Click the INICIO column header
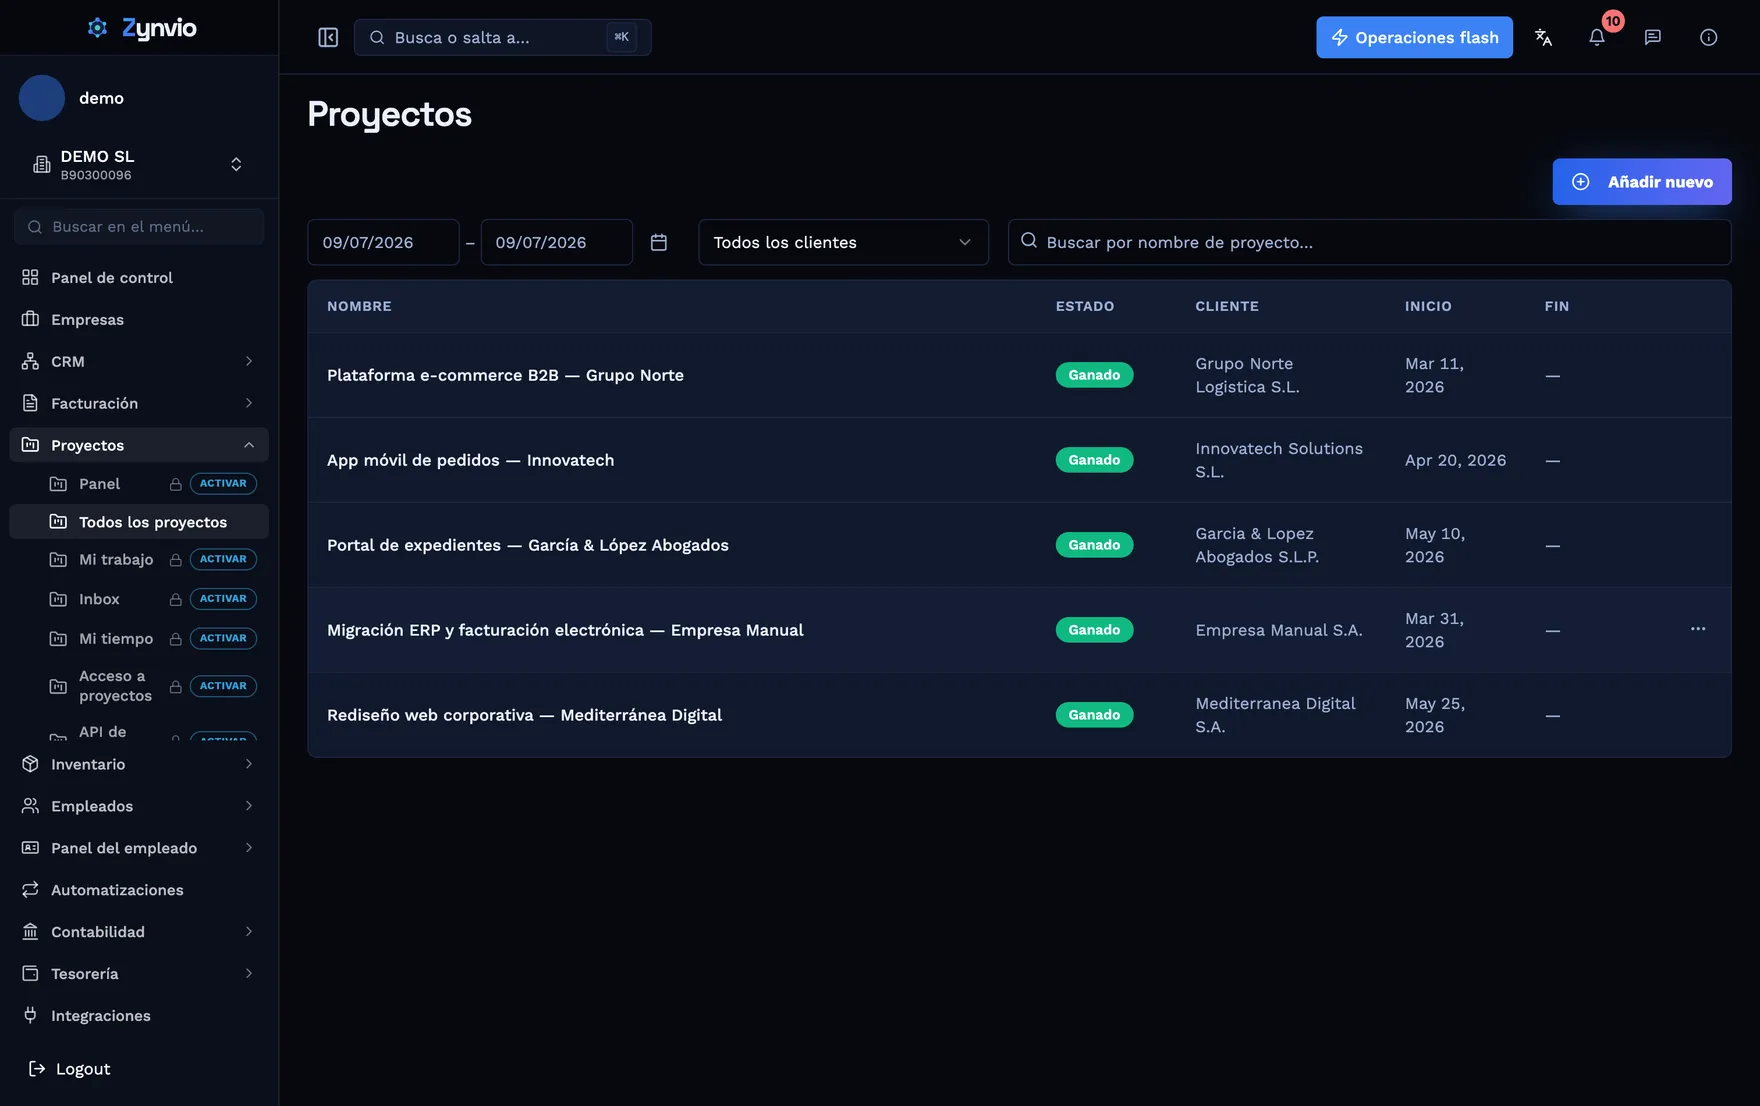This screenshot has height=1106, width=1760. pyautogui.click(x=1428, y=306)
